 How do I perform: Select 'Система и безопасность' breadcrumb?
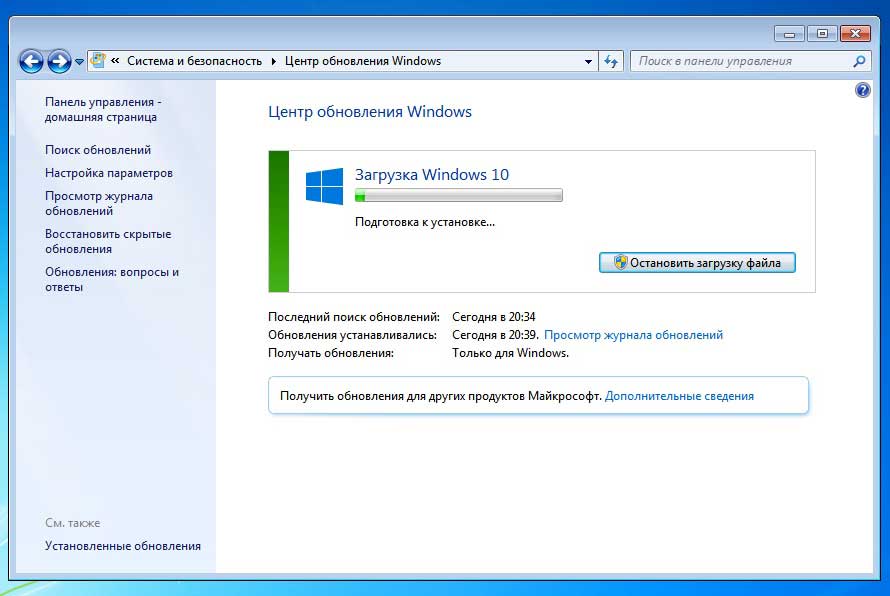tap(194, 61)
